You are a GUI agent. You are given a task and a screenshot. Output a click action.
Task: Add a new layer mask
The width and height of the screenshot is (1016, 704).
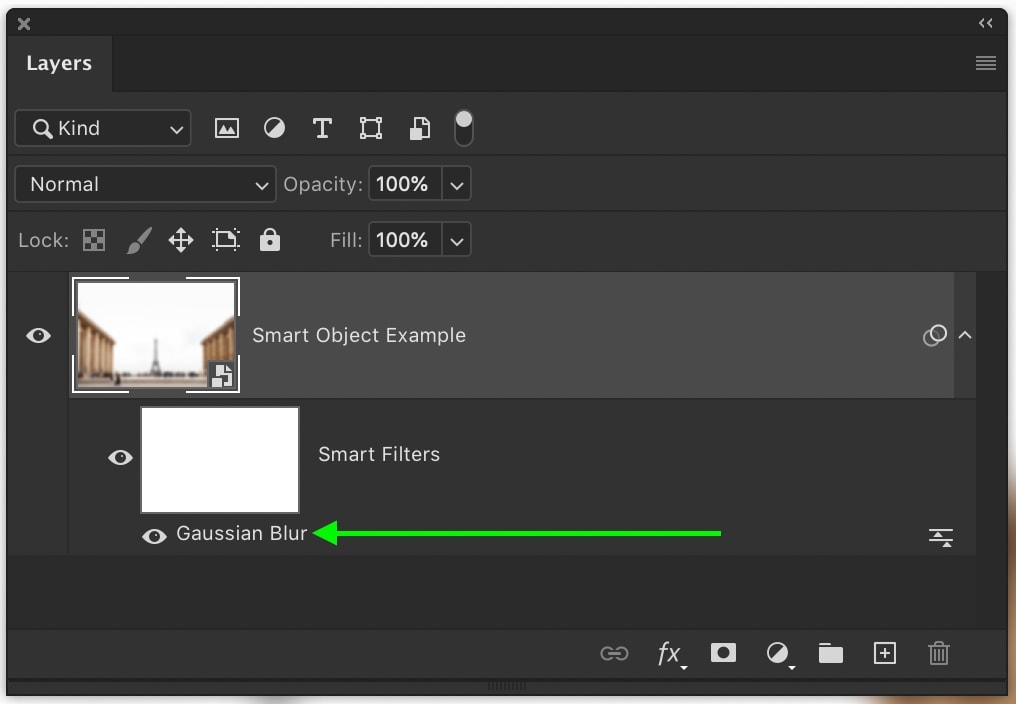(x=723, y=653)
